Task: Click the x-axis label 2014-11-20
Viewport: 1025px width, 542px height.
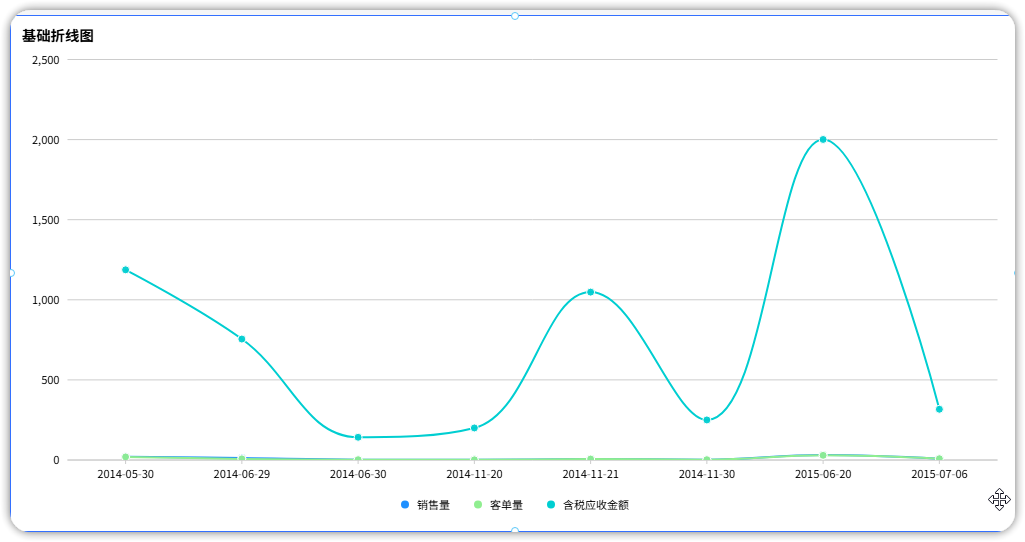Action: click(475, 474)
